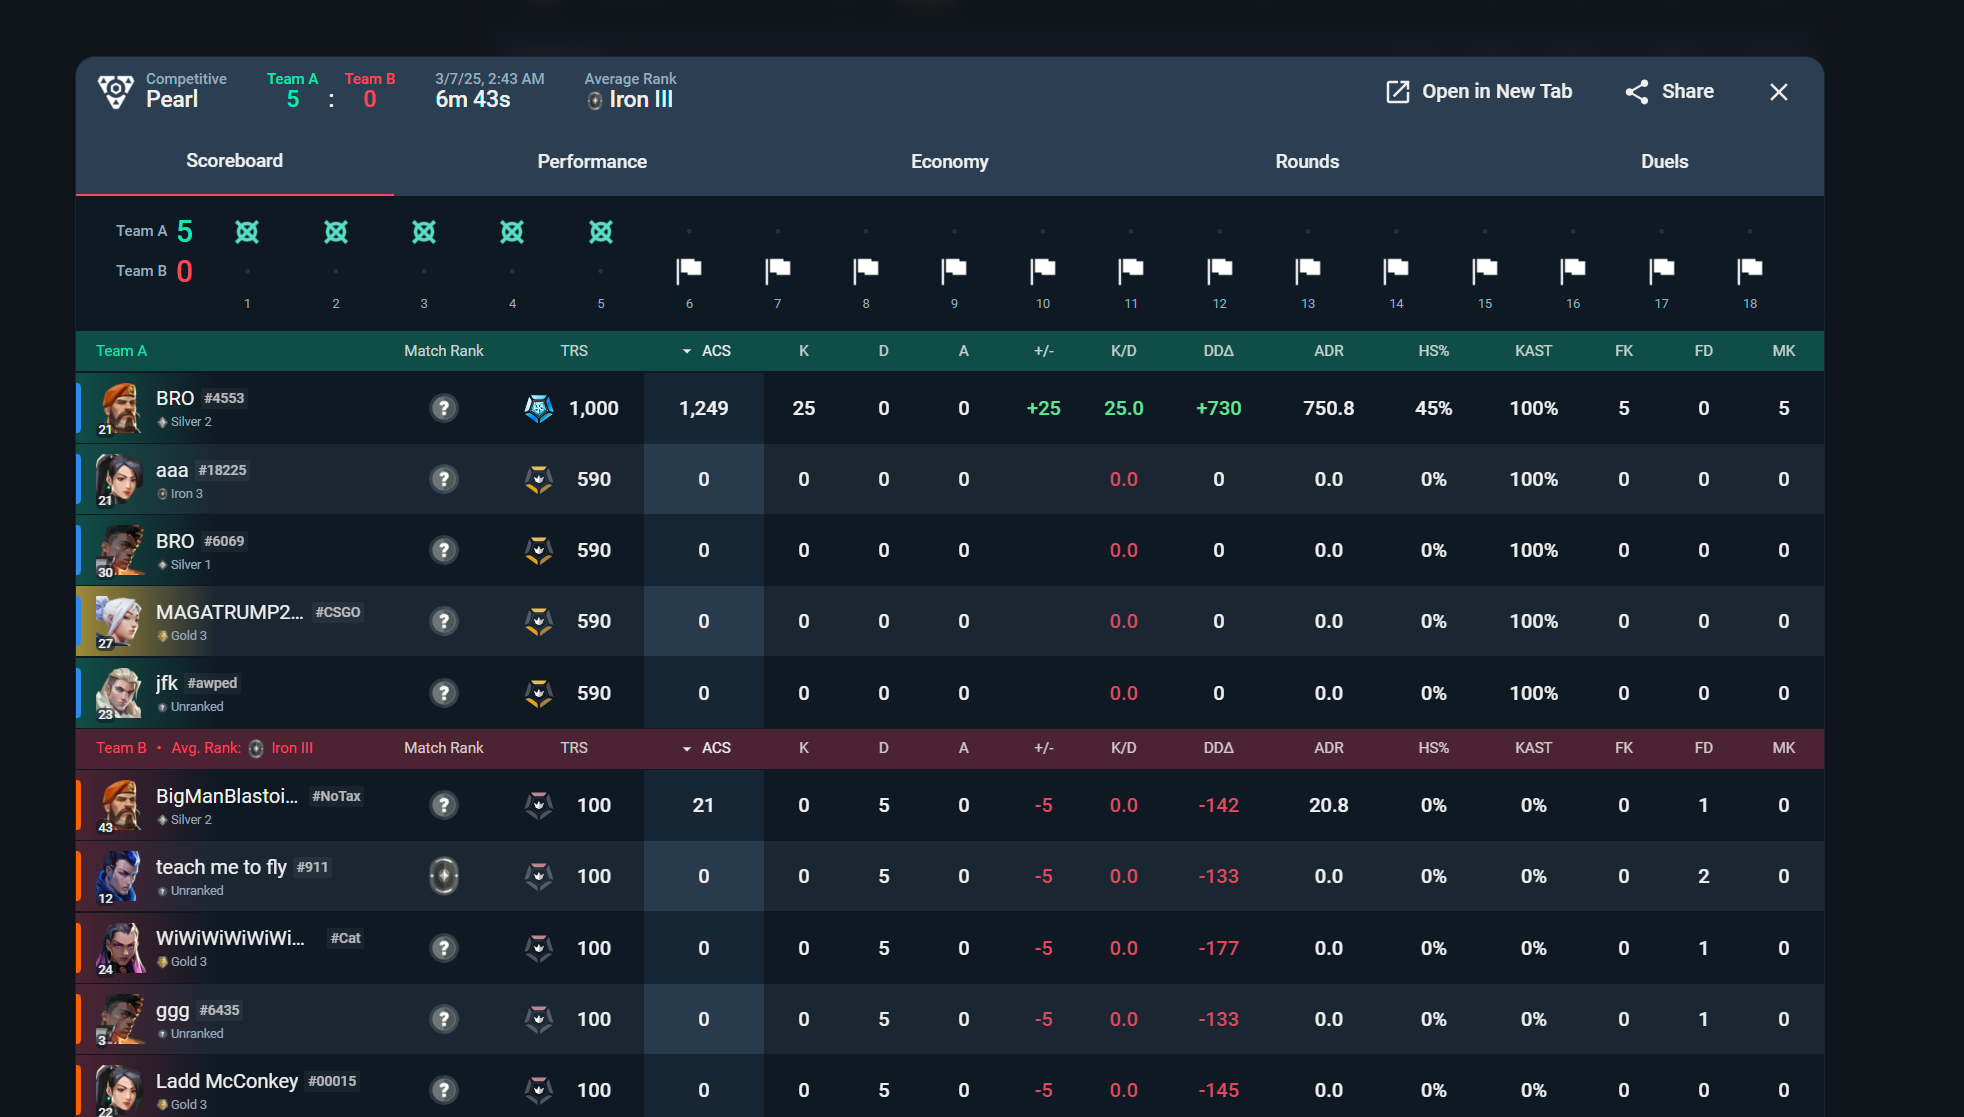Image resolution: width=1964 pixels, height=1117 pixels.
Task: Open WiWiWiWiWiWi #Cat player name link
Action: pos(230,938)
